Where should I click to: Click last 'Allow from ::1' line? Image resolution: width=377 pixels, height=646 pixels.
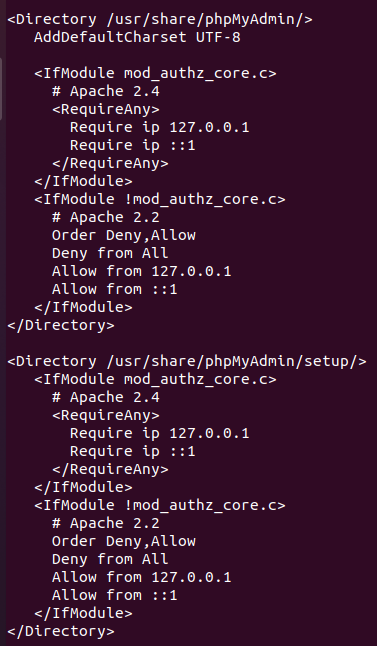point(115,595)
